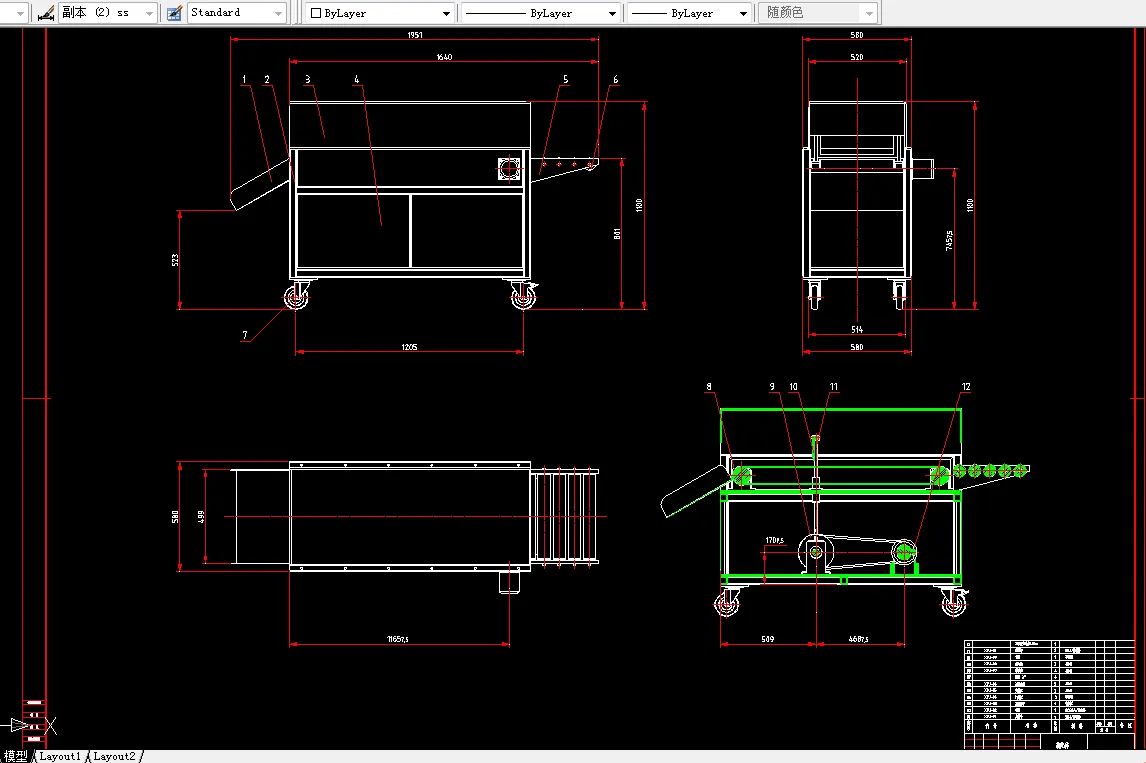1146x763 pixels.
Task: Expand the ByLayer lineweight dropdown
Action: (x=689, y=13)
